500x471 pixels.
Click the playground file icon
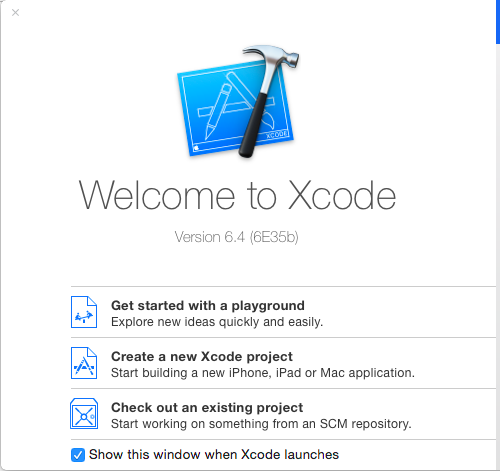pos(84,312)
